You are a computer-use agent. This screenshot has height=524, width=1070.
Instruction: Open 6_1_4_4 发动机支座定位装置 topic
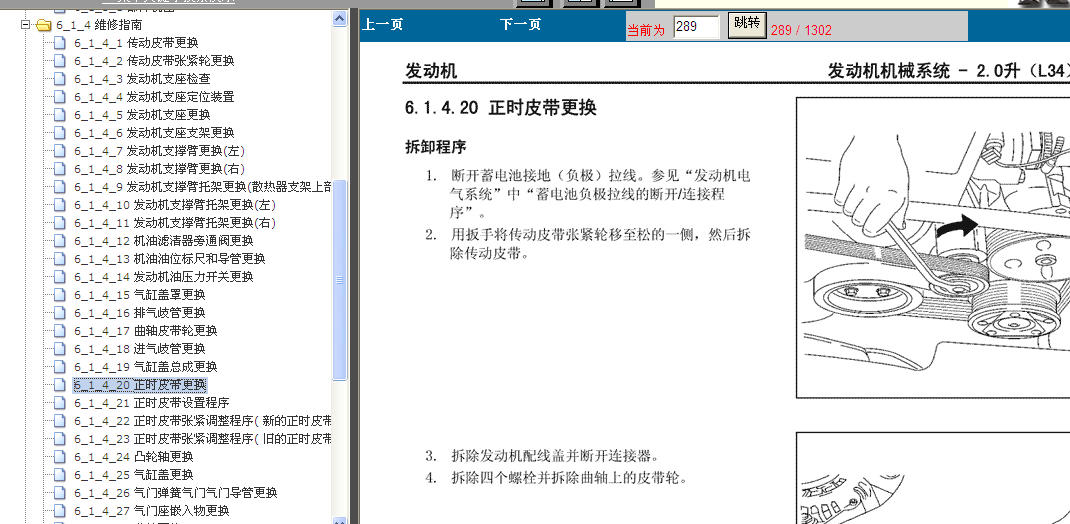coord(154,97)
